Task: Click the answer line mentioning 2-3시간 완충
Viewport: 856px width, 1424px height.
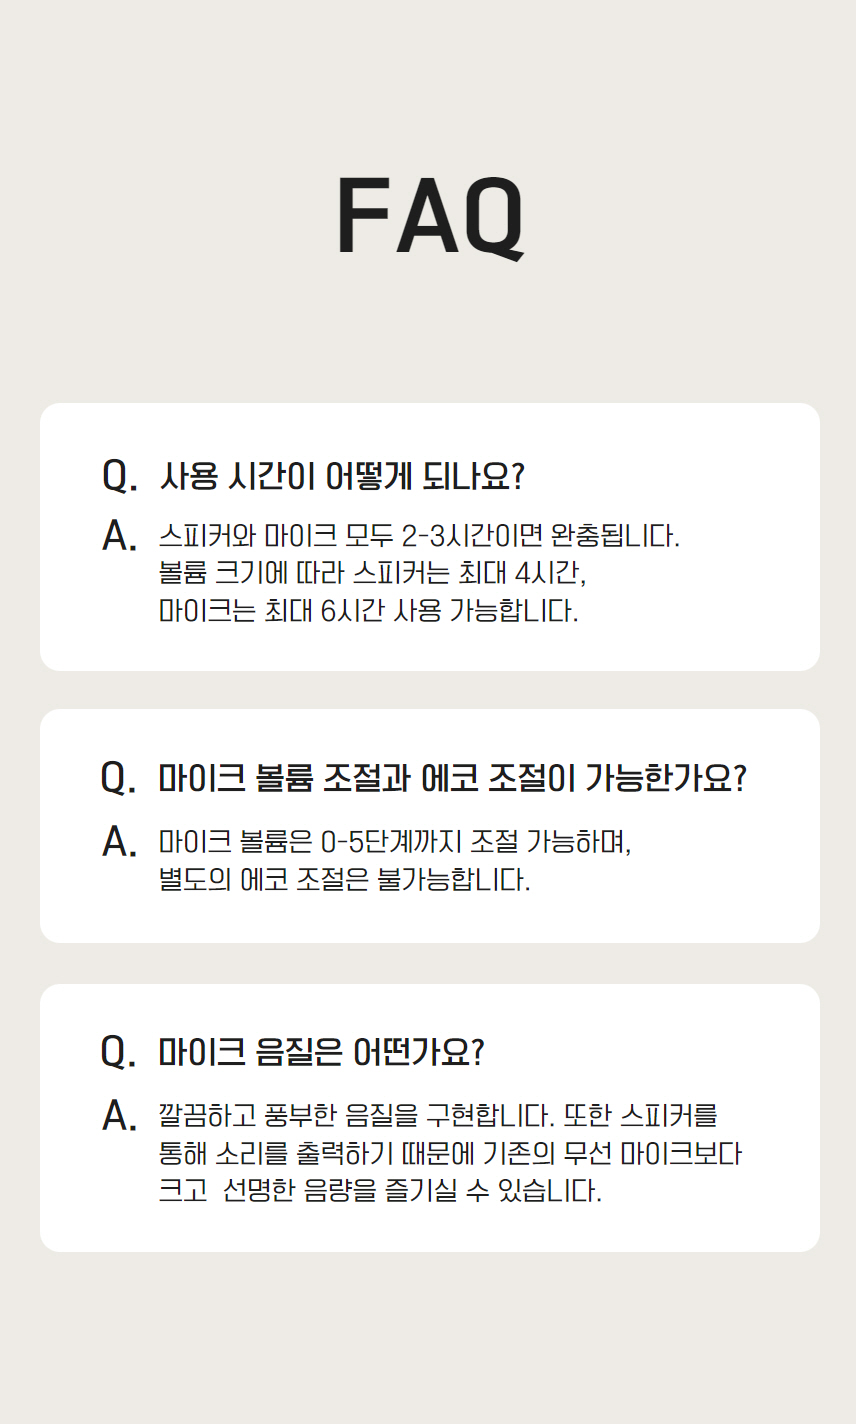Action: 419,535
